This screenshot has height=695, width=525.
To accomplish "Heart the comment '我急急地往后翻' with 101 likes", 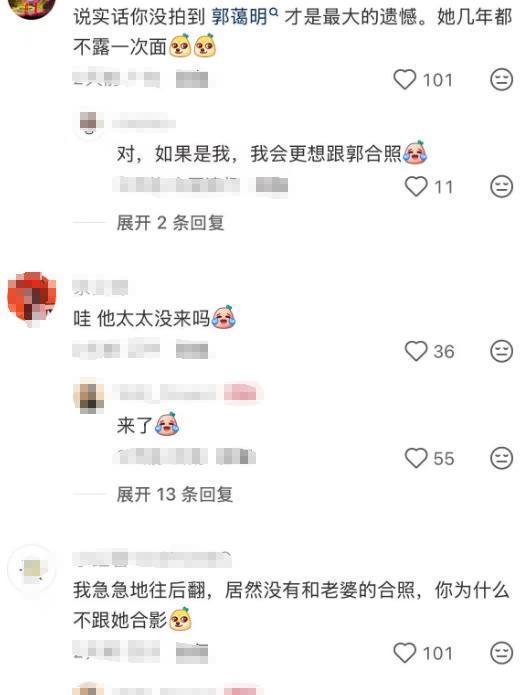I will point(404,653).
